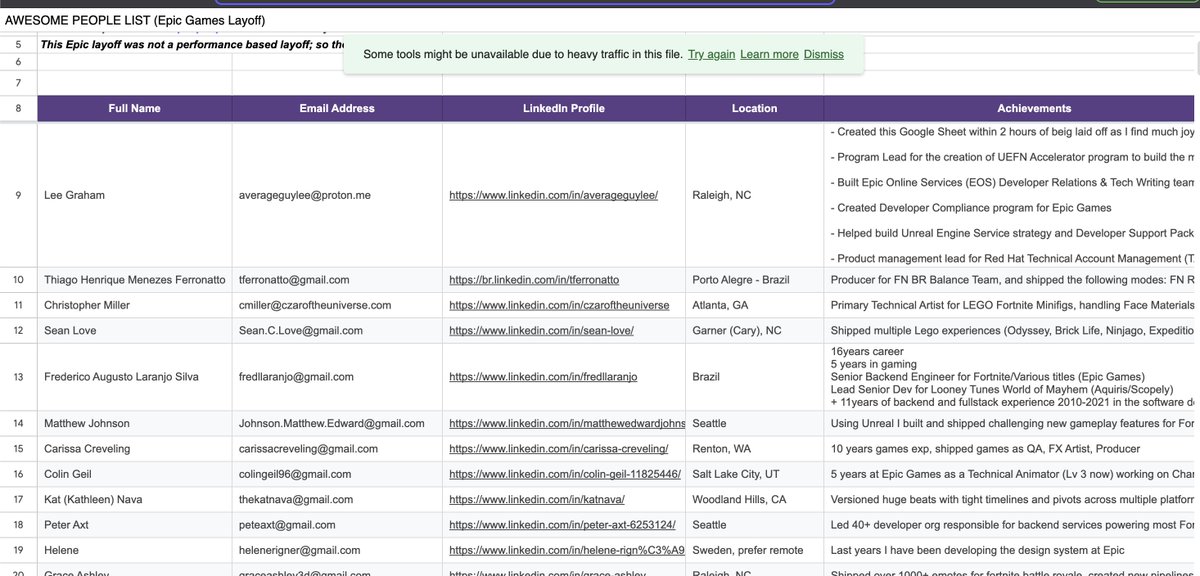
Task: Open linkedin.com/in/fredllaranjo profile link
Action: [543, 377]
